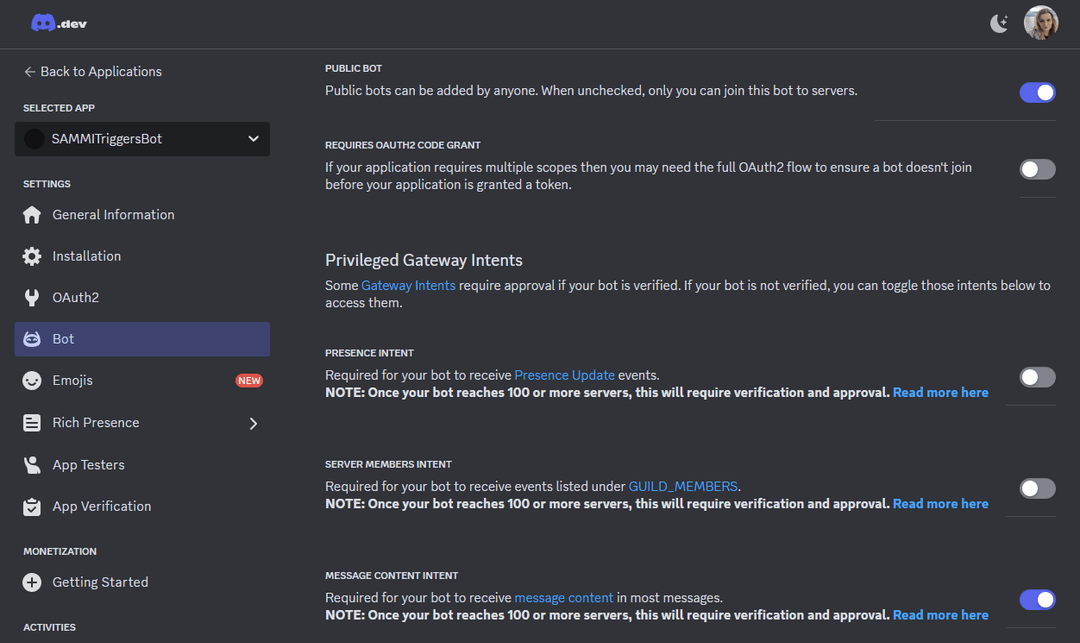Click the Discord .dev logo
This screenshot has width=1080, height=643.
(59, 23)
